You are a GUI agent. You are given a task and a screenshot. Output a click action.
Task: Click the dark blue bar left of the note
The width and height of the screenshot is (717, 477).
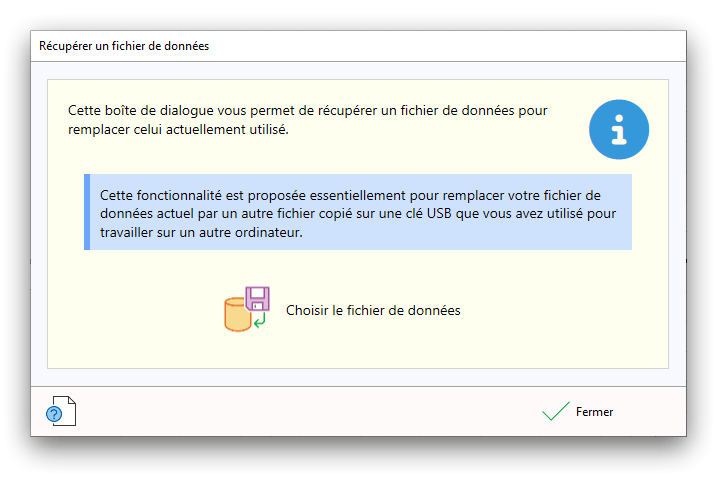[x=87, y=212]
